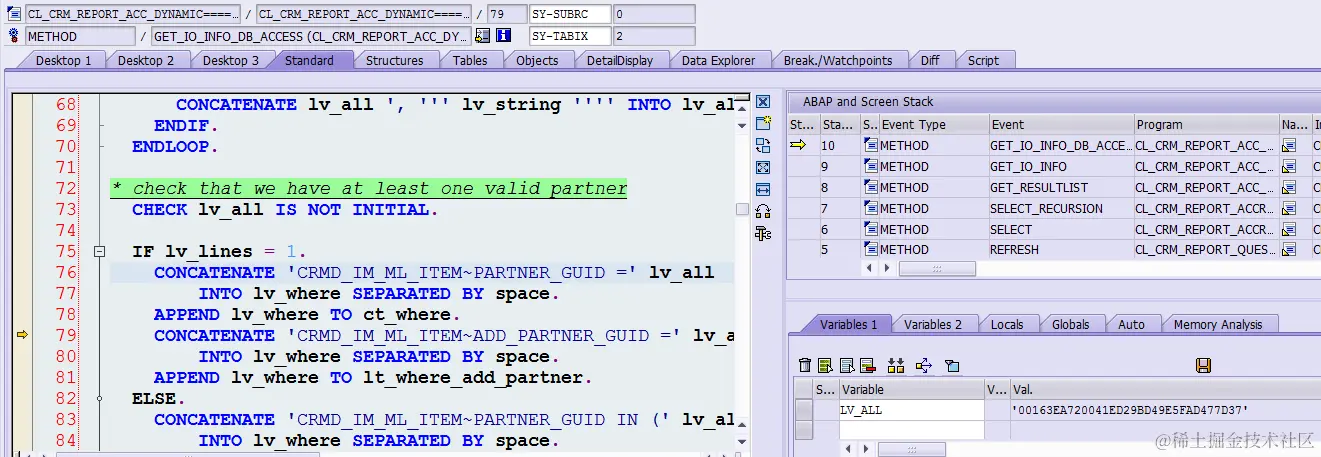Open the DetailDisplay tab
The height and width of the screenshot is (457, 1321).
(x=620, y=60)
